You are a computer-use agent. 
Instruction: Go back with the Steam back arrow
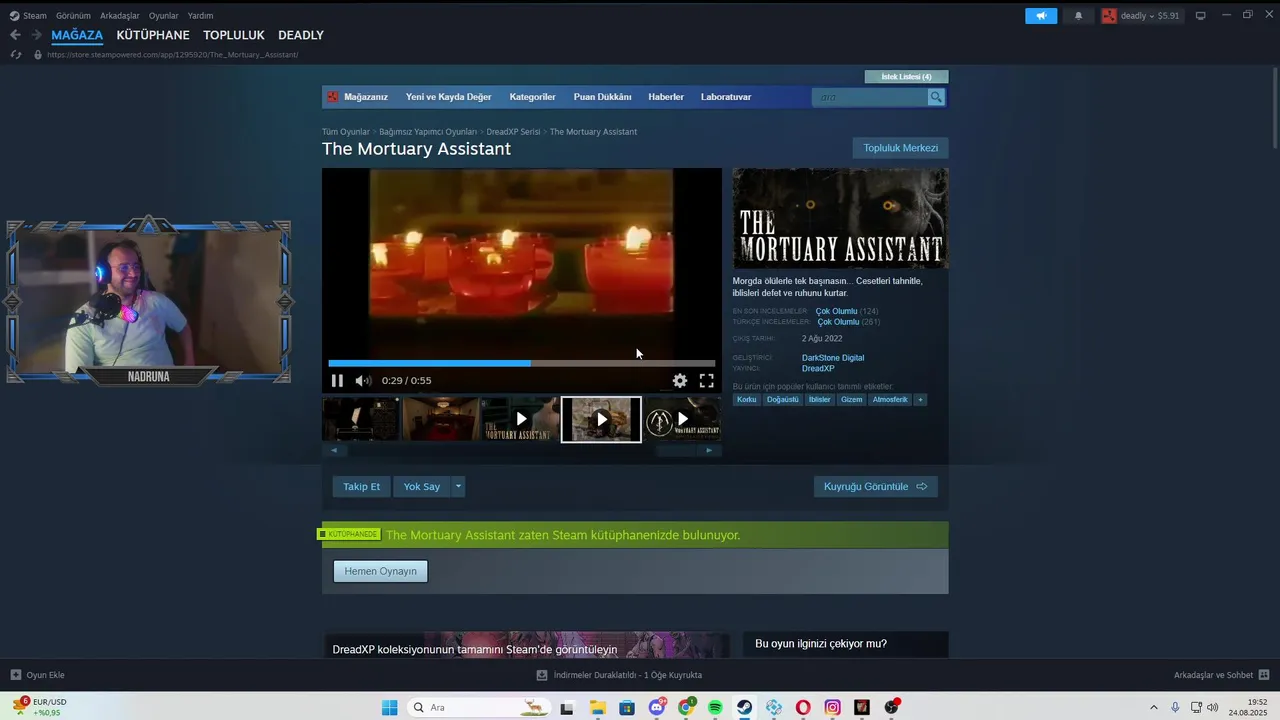click(x=15, y=35)
